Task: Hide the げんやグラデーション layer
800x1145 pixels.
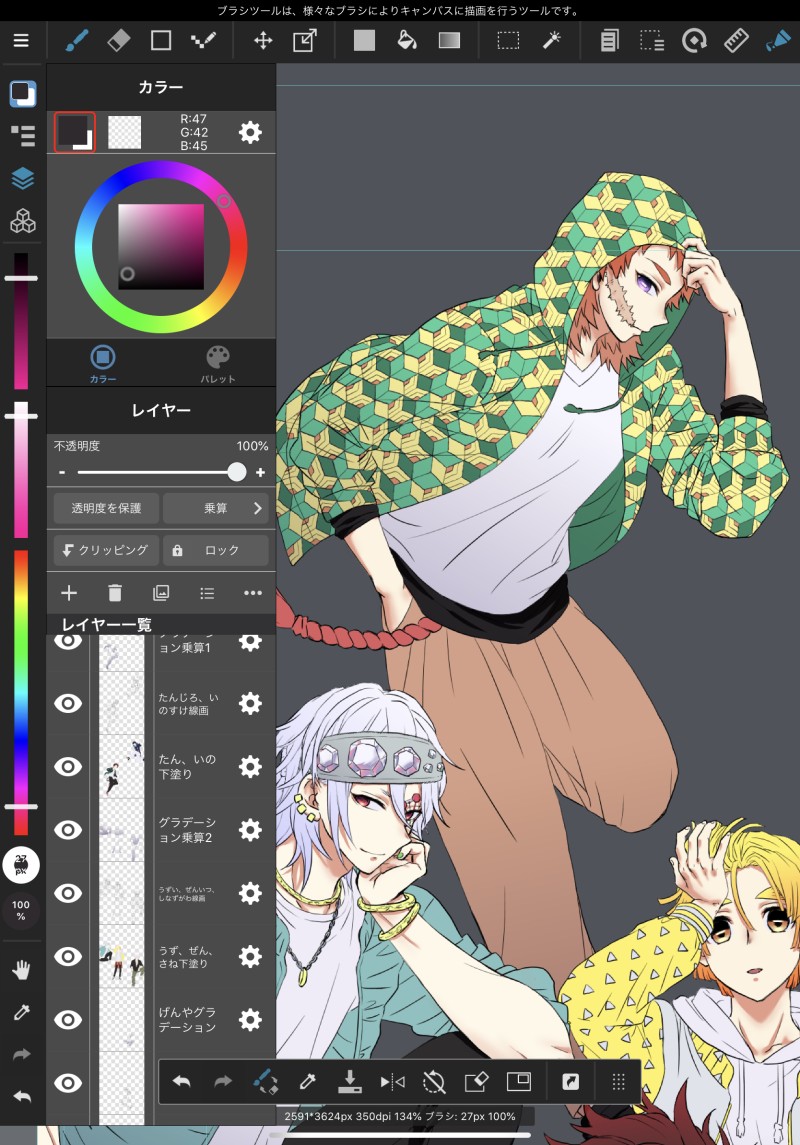Action: [68, 1020]
